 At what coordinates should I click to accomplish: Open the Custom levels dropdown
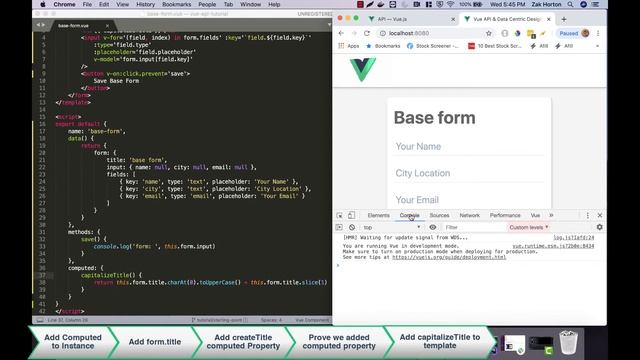[x=529, y=227]
